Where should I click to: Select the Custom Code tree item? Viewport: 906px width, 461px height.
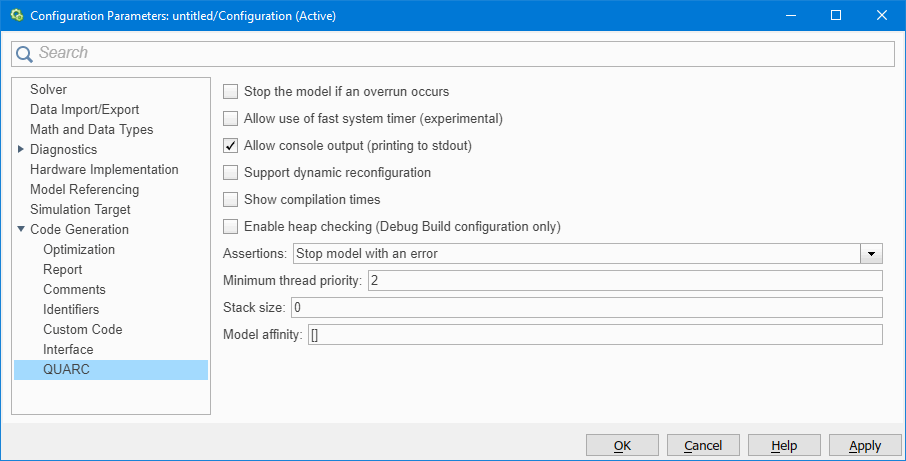(82, 330)
